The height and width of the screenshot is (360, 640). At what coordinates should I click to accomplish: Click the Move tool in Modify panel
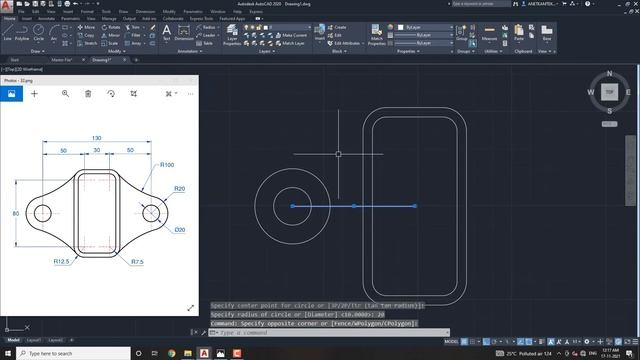coord(86,27)
